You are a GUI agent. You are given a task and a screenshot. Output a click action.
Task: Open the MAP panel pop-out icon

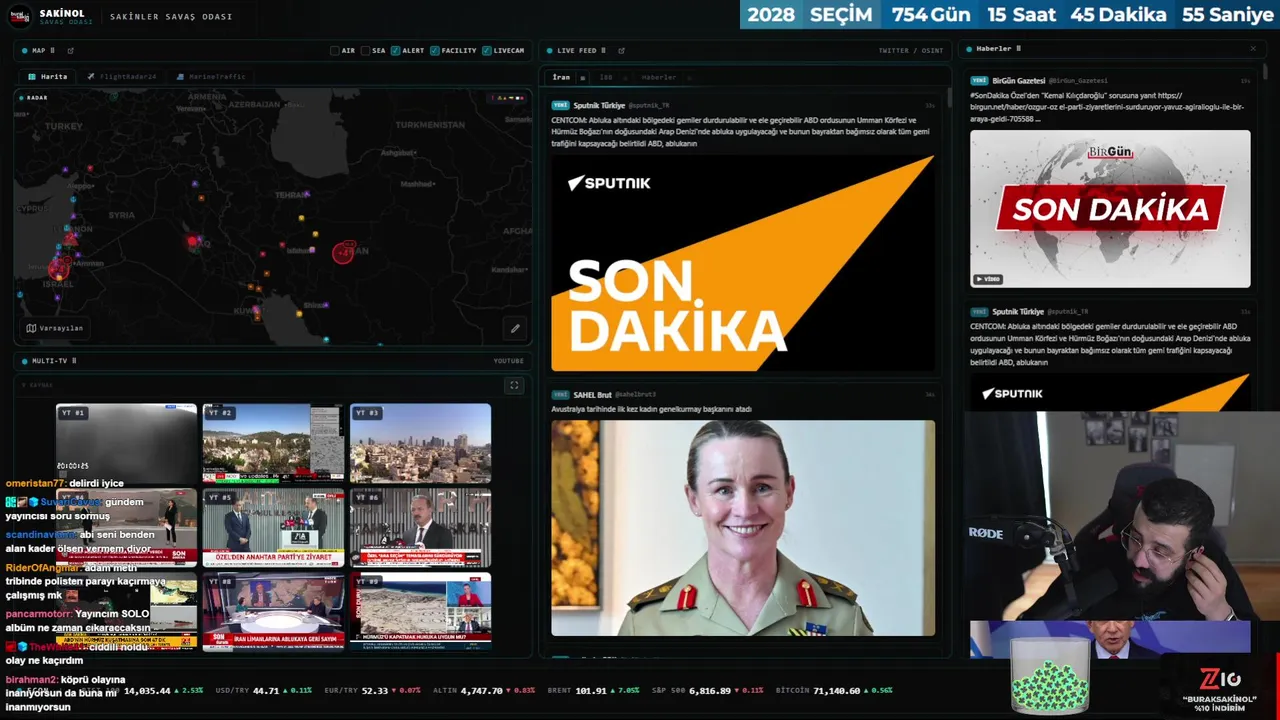(x=70, y=50)
